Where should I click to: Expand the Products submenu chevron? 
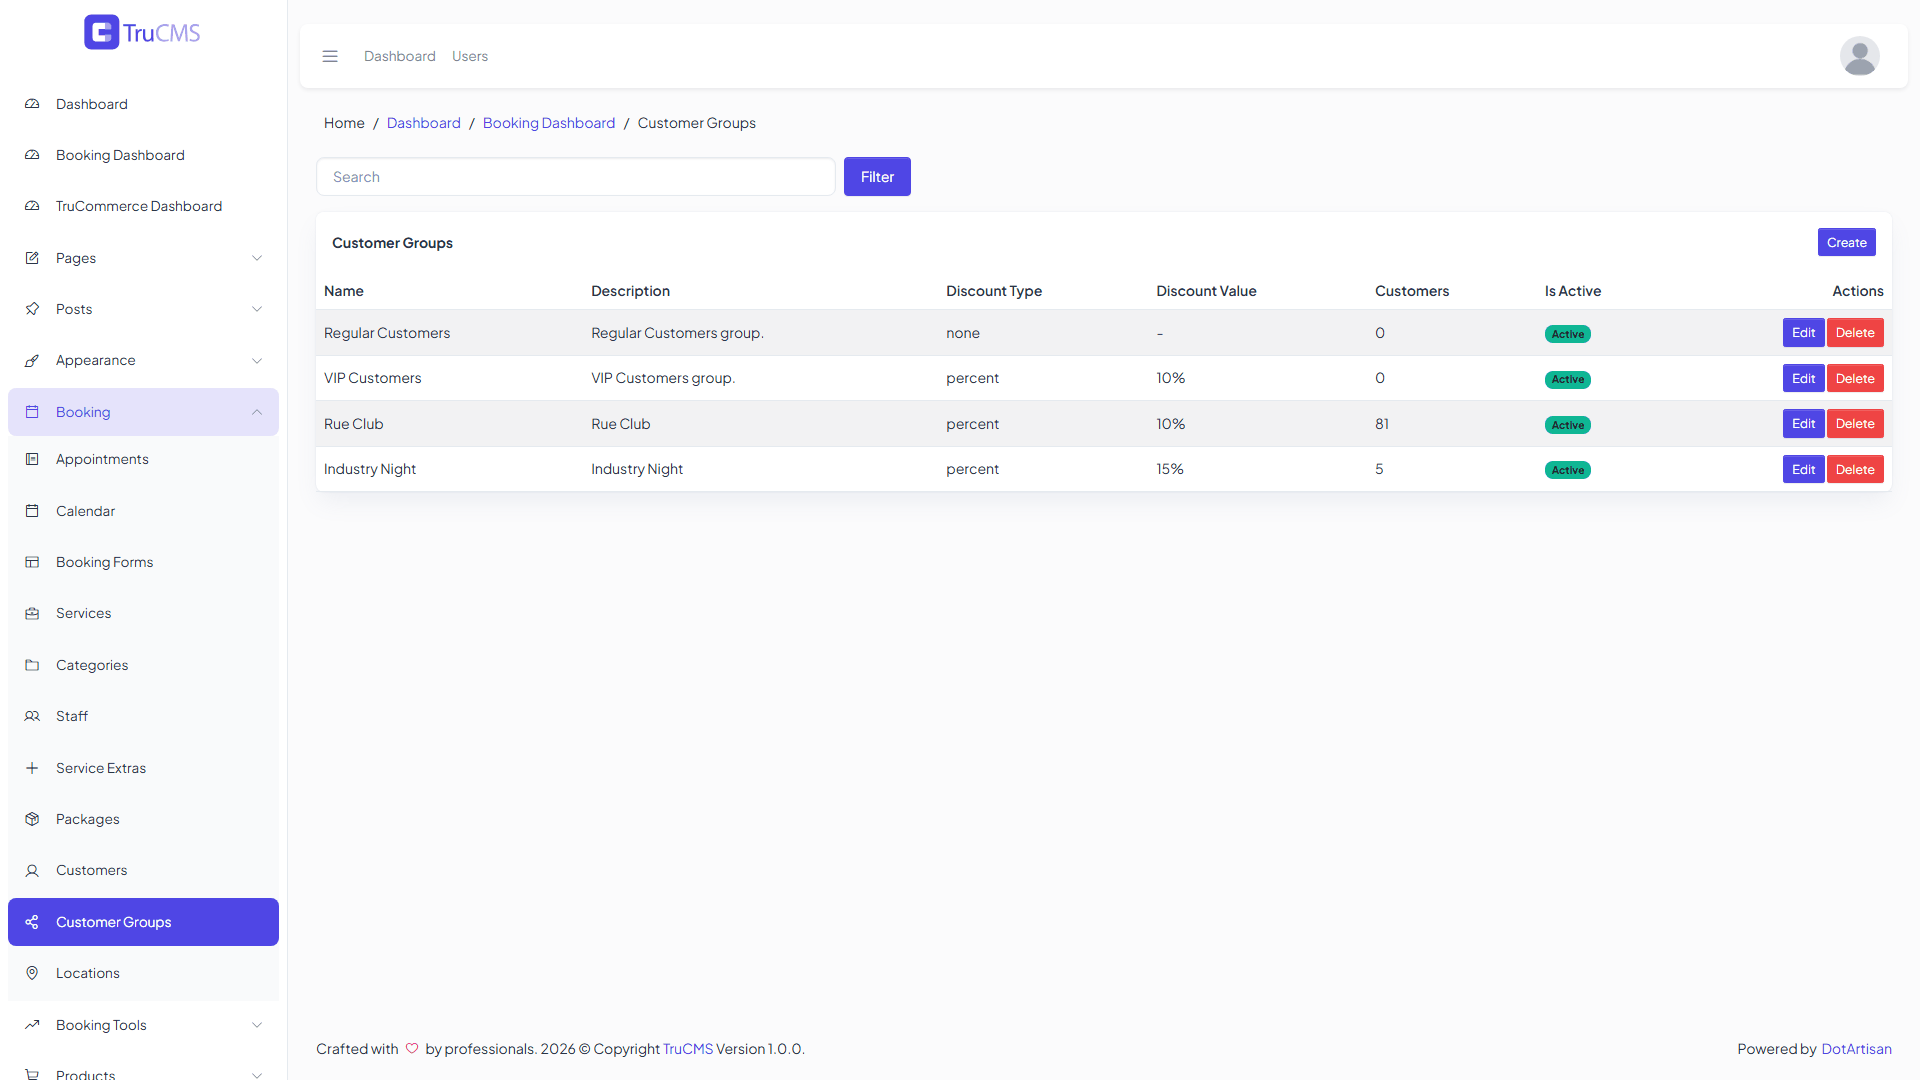click(x=257, y=1075)
